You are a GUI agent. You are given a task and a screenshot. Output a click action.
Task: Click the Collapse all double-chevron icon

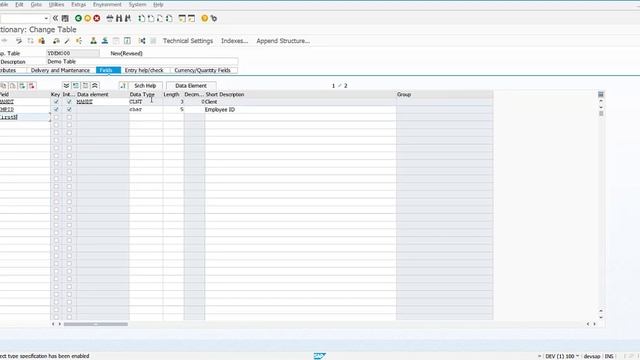pos(95,86)
